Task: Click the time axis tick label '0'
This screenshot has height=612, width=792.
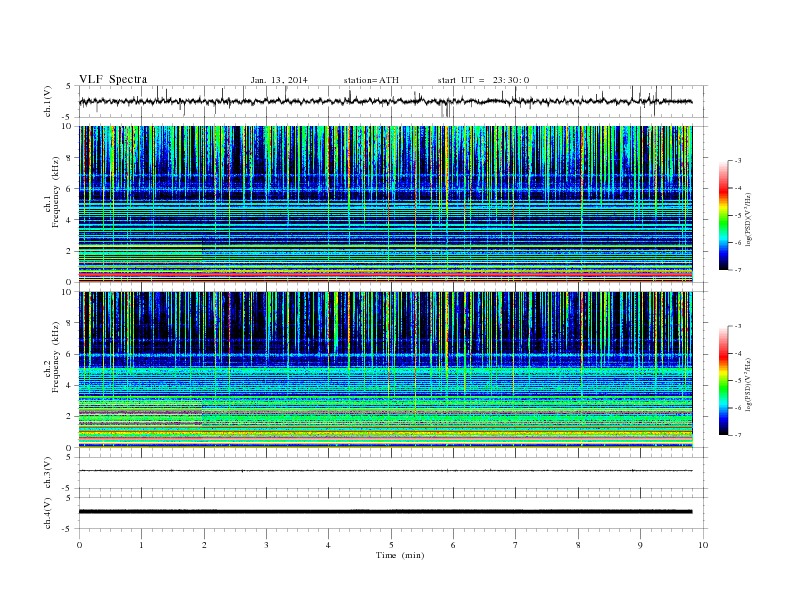Action: [79, 545]
